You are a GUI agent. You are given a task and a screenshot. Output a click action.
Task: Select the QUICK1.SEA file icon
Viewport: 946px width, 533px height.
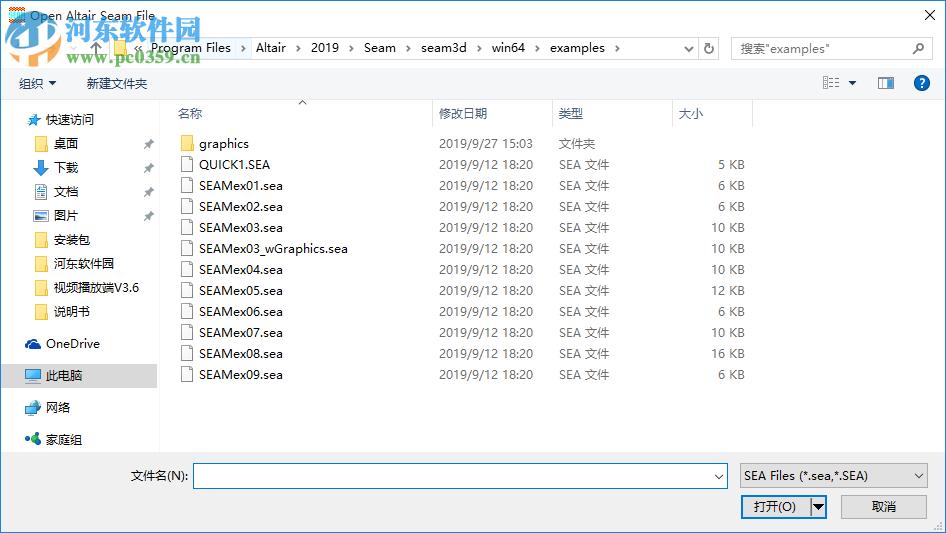pos(187,165)
